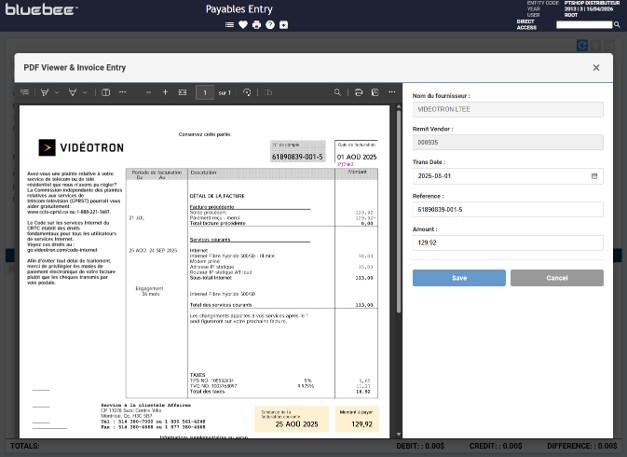
Task: Click the Sous-total Internet line
Action: click(211, 277)
